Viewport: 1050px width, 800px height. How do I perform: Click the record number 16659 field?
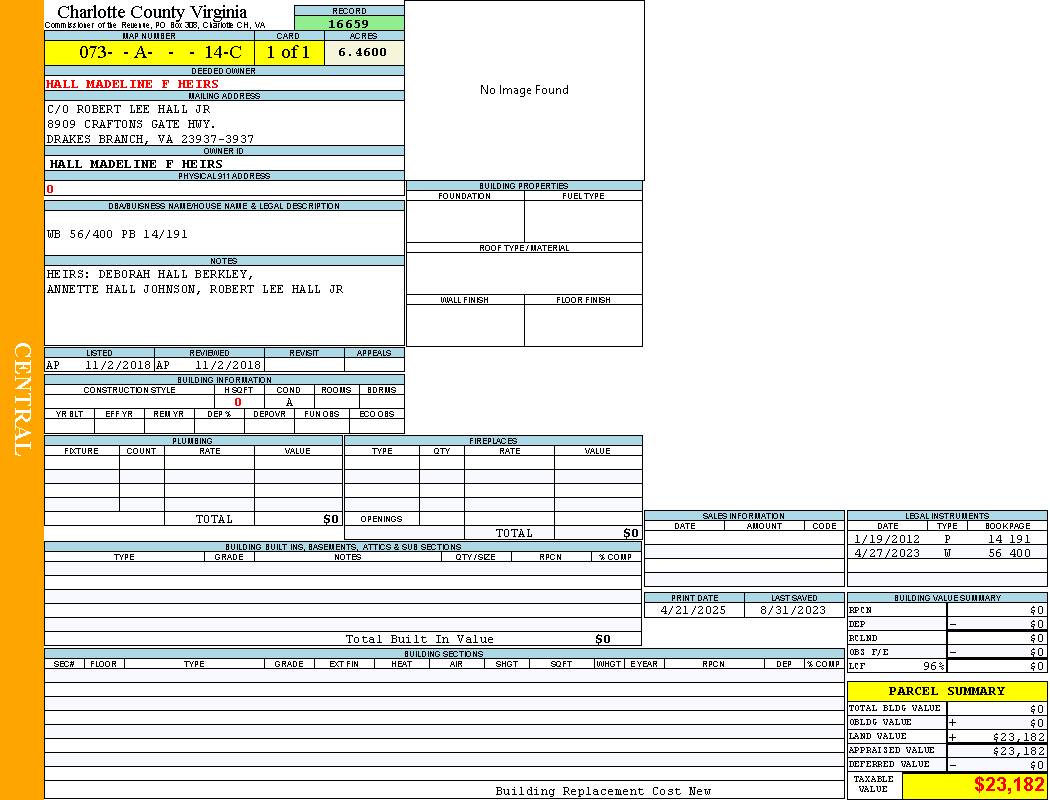[x=349, y=24]
